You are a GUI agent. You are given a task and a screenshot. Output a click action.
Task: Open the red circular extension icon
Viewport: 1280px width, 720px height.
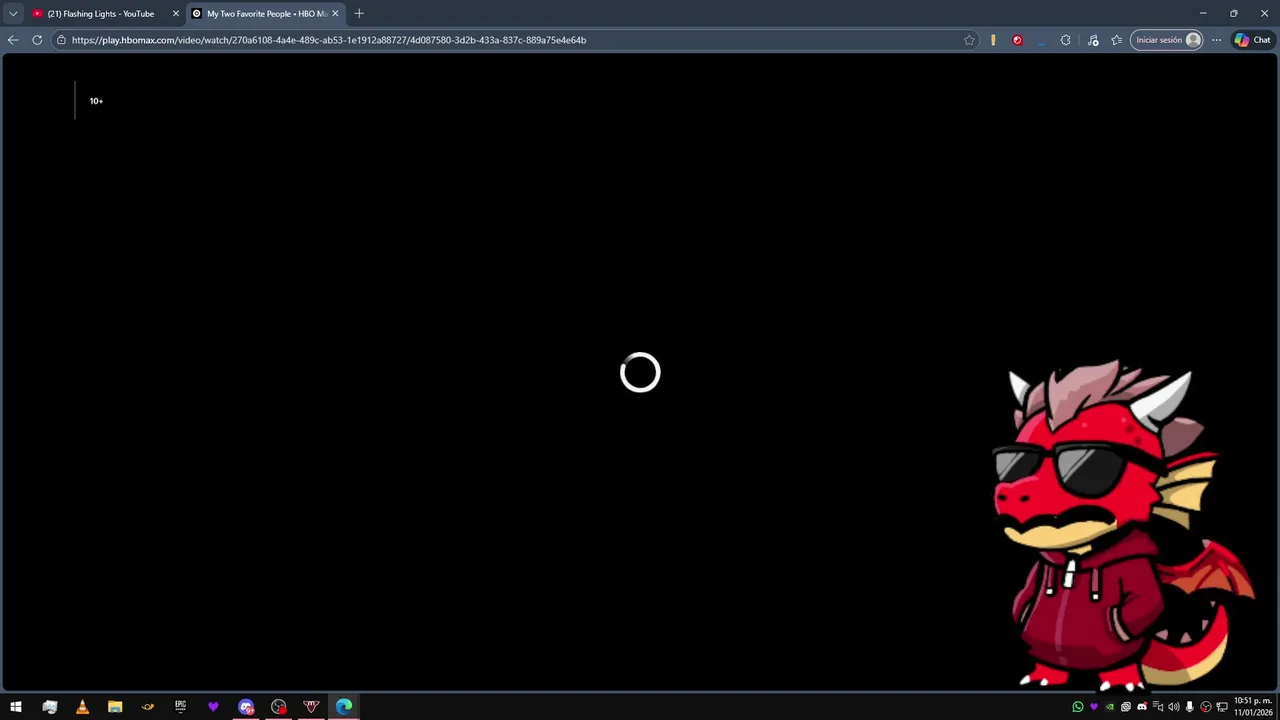(x=1017, y=40)
